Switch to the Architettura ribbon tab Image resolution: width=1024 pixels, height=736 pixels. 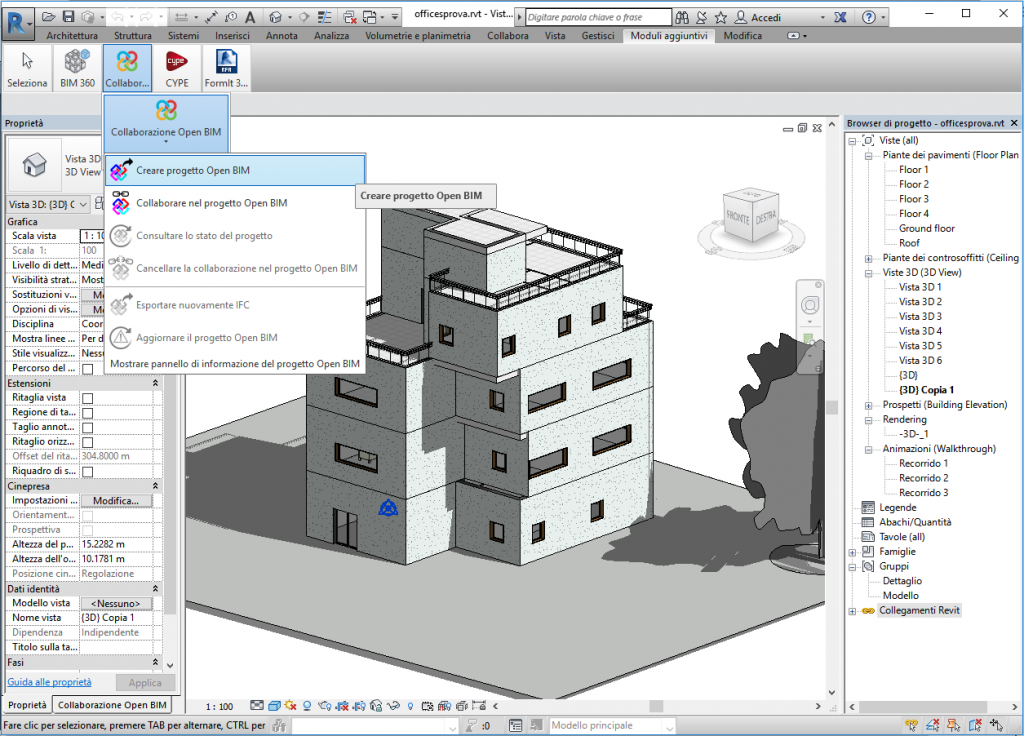[72, 36]
